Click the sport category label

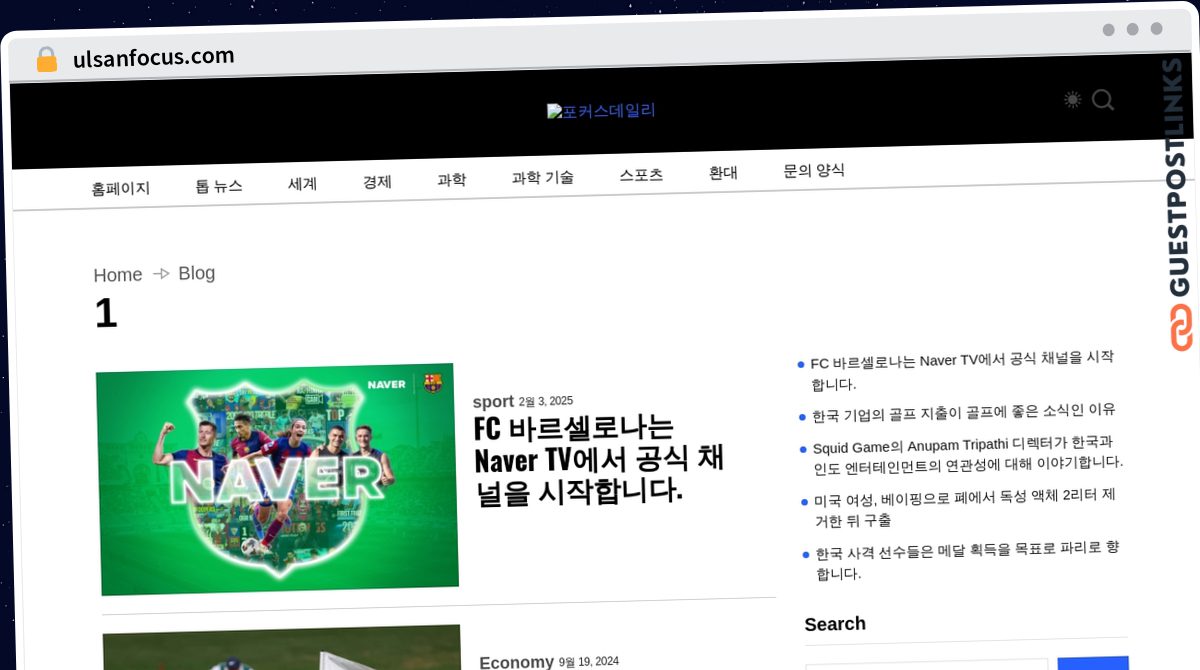[x=493, y=402]
